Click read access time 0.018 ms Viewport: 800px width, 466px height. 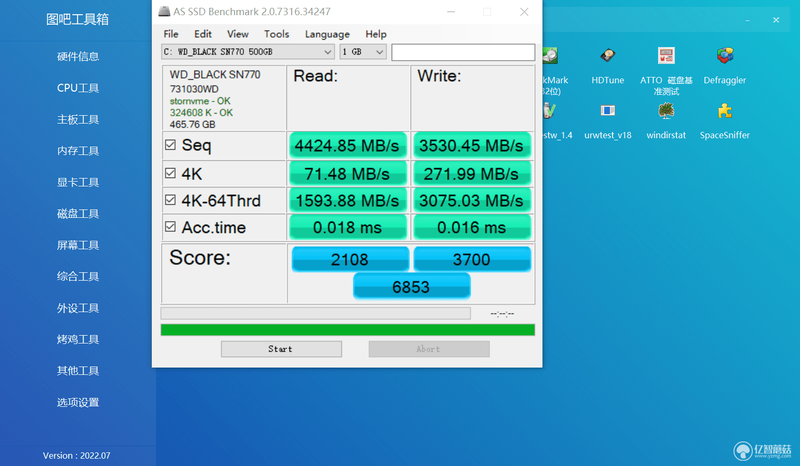(347, 227)
